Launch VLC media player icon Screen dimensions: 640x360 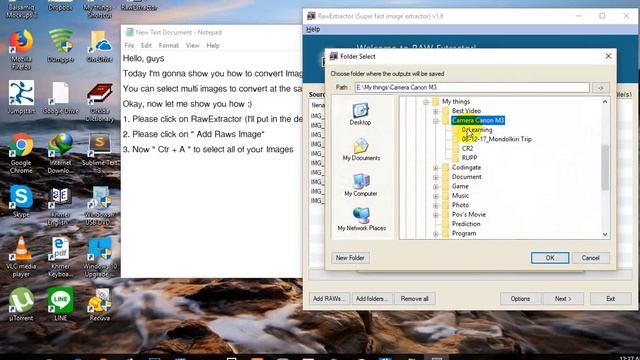(21, 257)
